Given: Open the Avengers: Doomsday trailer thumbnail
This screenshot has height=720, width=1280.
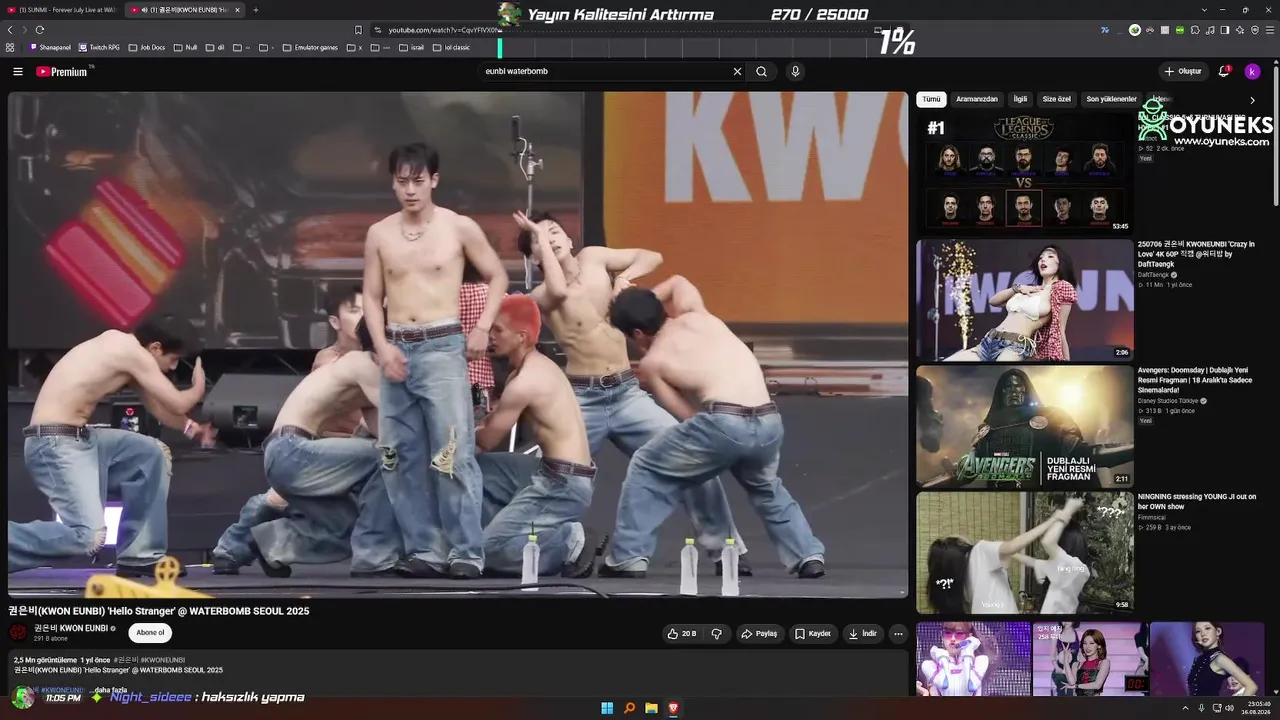Looking at the screenshot, I should coord(1024,426).
